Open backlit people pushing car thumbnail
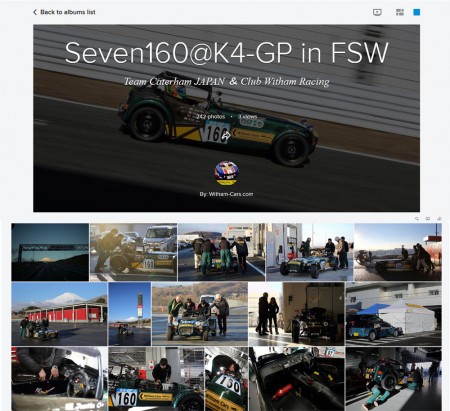The height and width of the screenshot is (411, 450). pyautogui.click(x=398, y=252)
